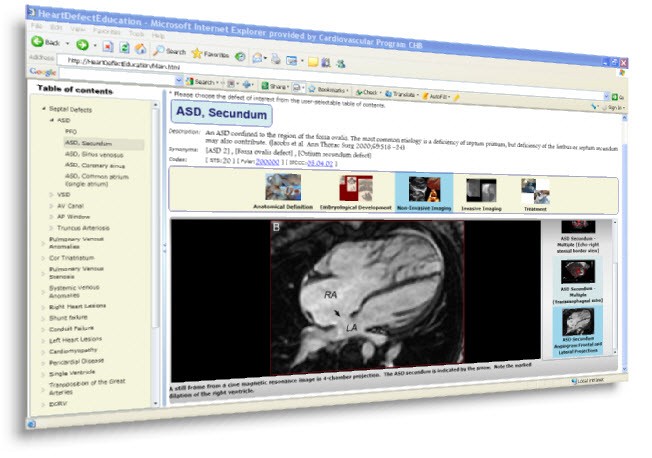The width and height of the screenshot is (652, 458).
Task: Expand the AP Window tree node
Action: (x=51, y=217)
